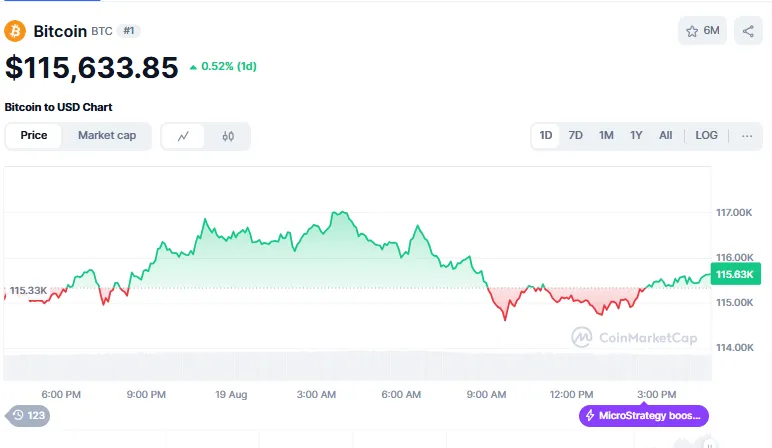Switch to line chart view
The image size is (772, 448).
[183, 136]
